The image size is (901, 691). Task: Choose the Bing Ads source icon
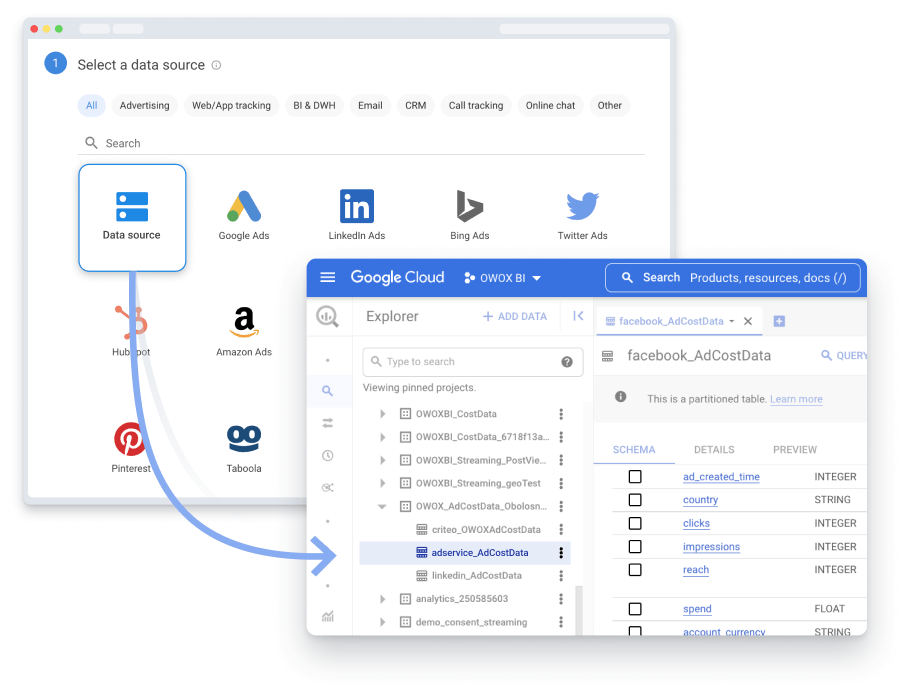click(469, 206)
